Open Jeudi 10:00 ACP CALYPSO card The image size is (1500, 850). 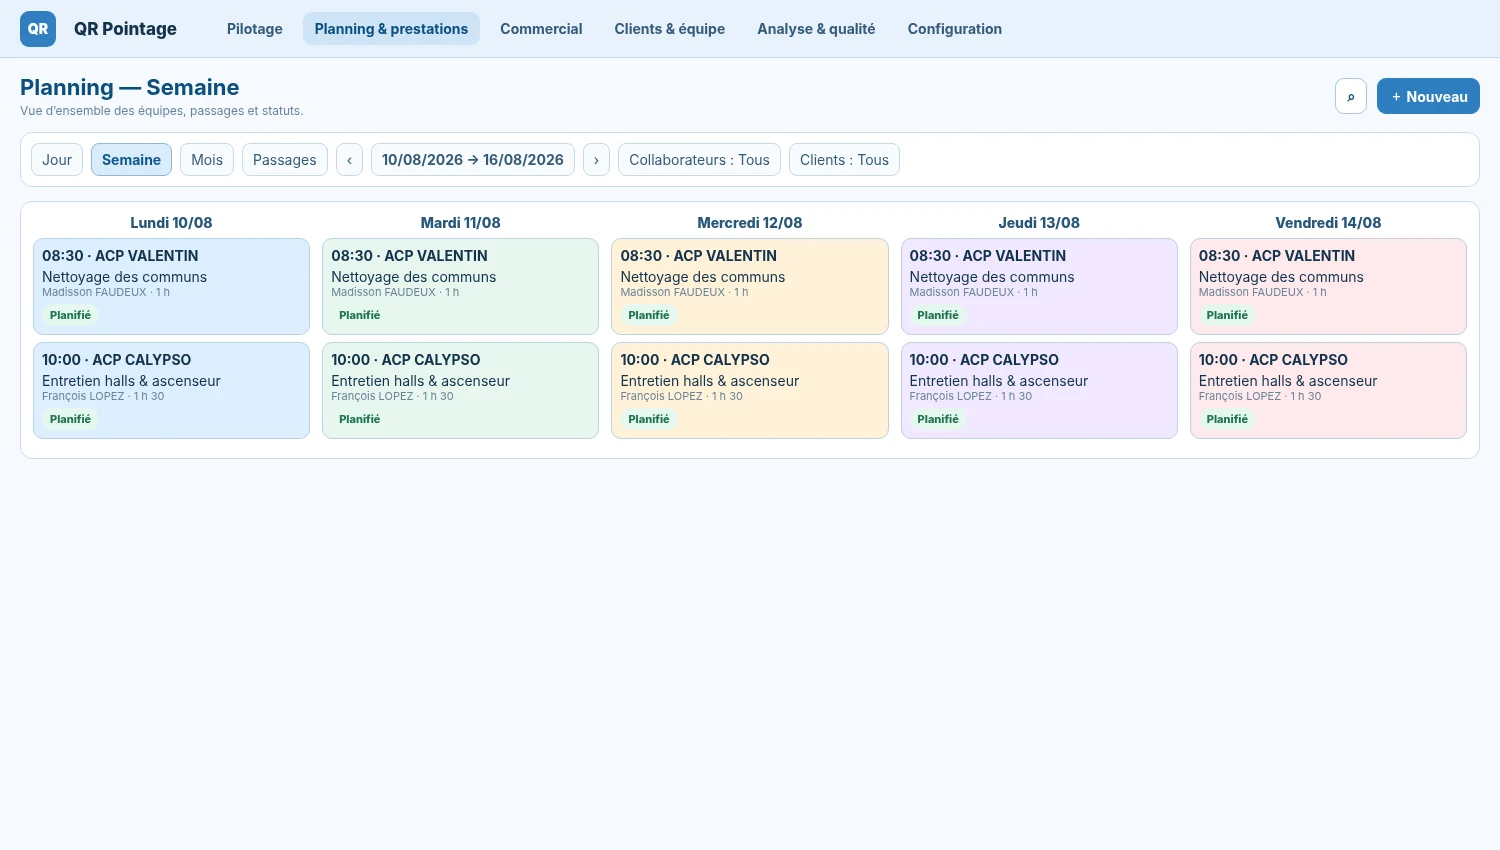(1039, 390)
